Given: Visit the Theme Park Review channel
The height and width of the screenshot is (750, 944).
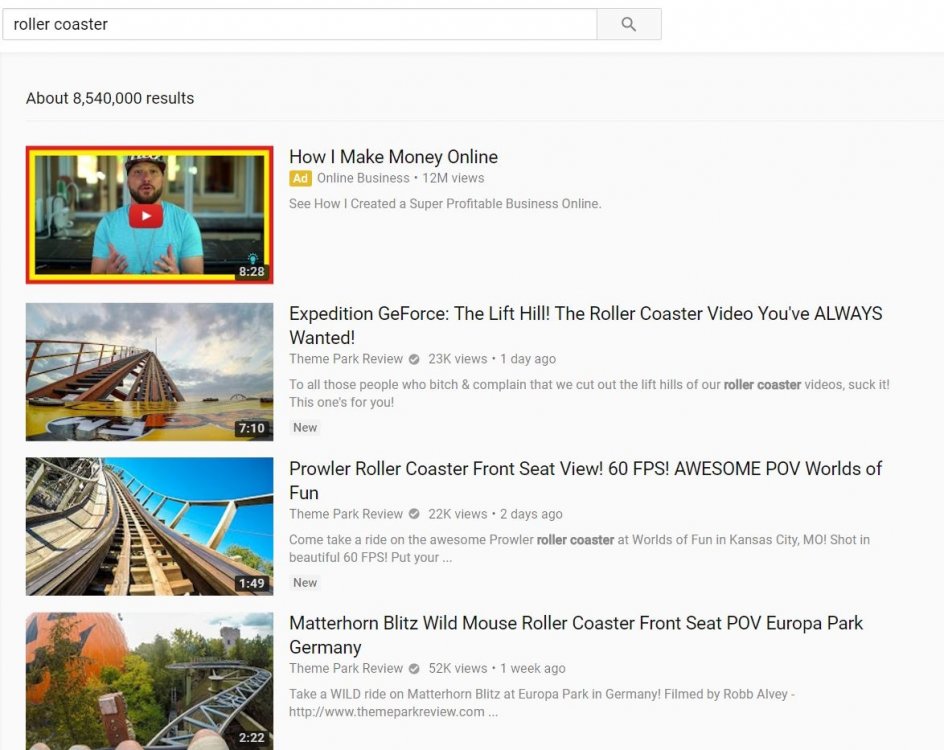Looking at the screenshot, I should (345, 359).
